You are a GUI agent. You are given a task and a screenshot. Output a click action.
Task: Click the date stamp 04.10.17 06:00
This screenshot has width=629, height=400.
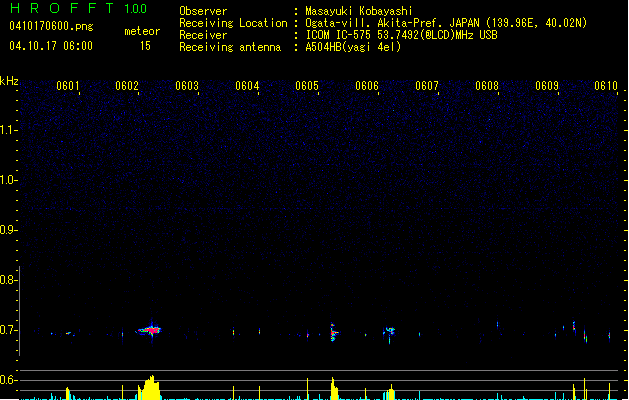tap(51, 46)
